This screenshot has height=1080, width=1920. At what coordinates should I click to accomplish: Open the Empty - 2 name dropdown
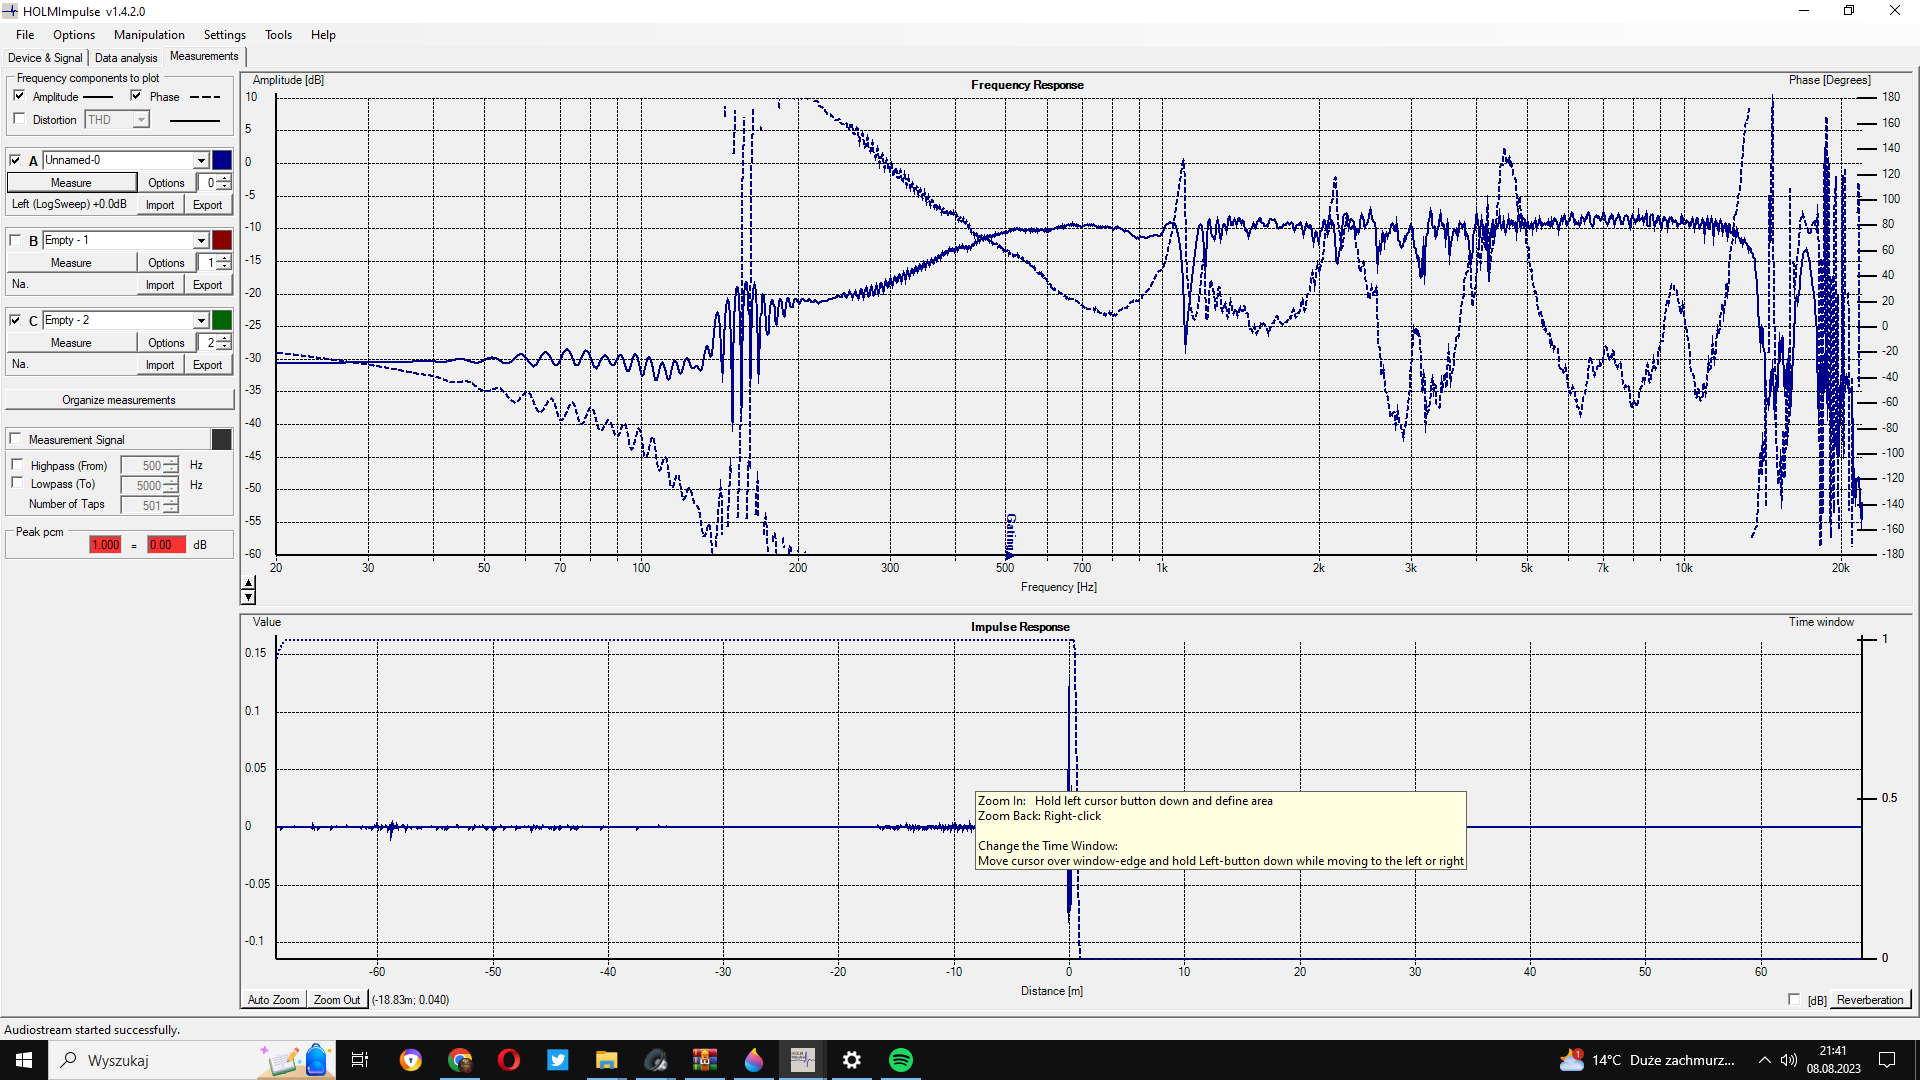[201, 320]
